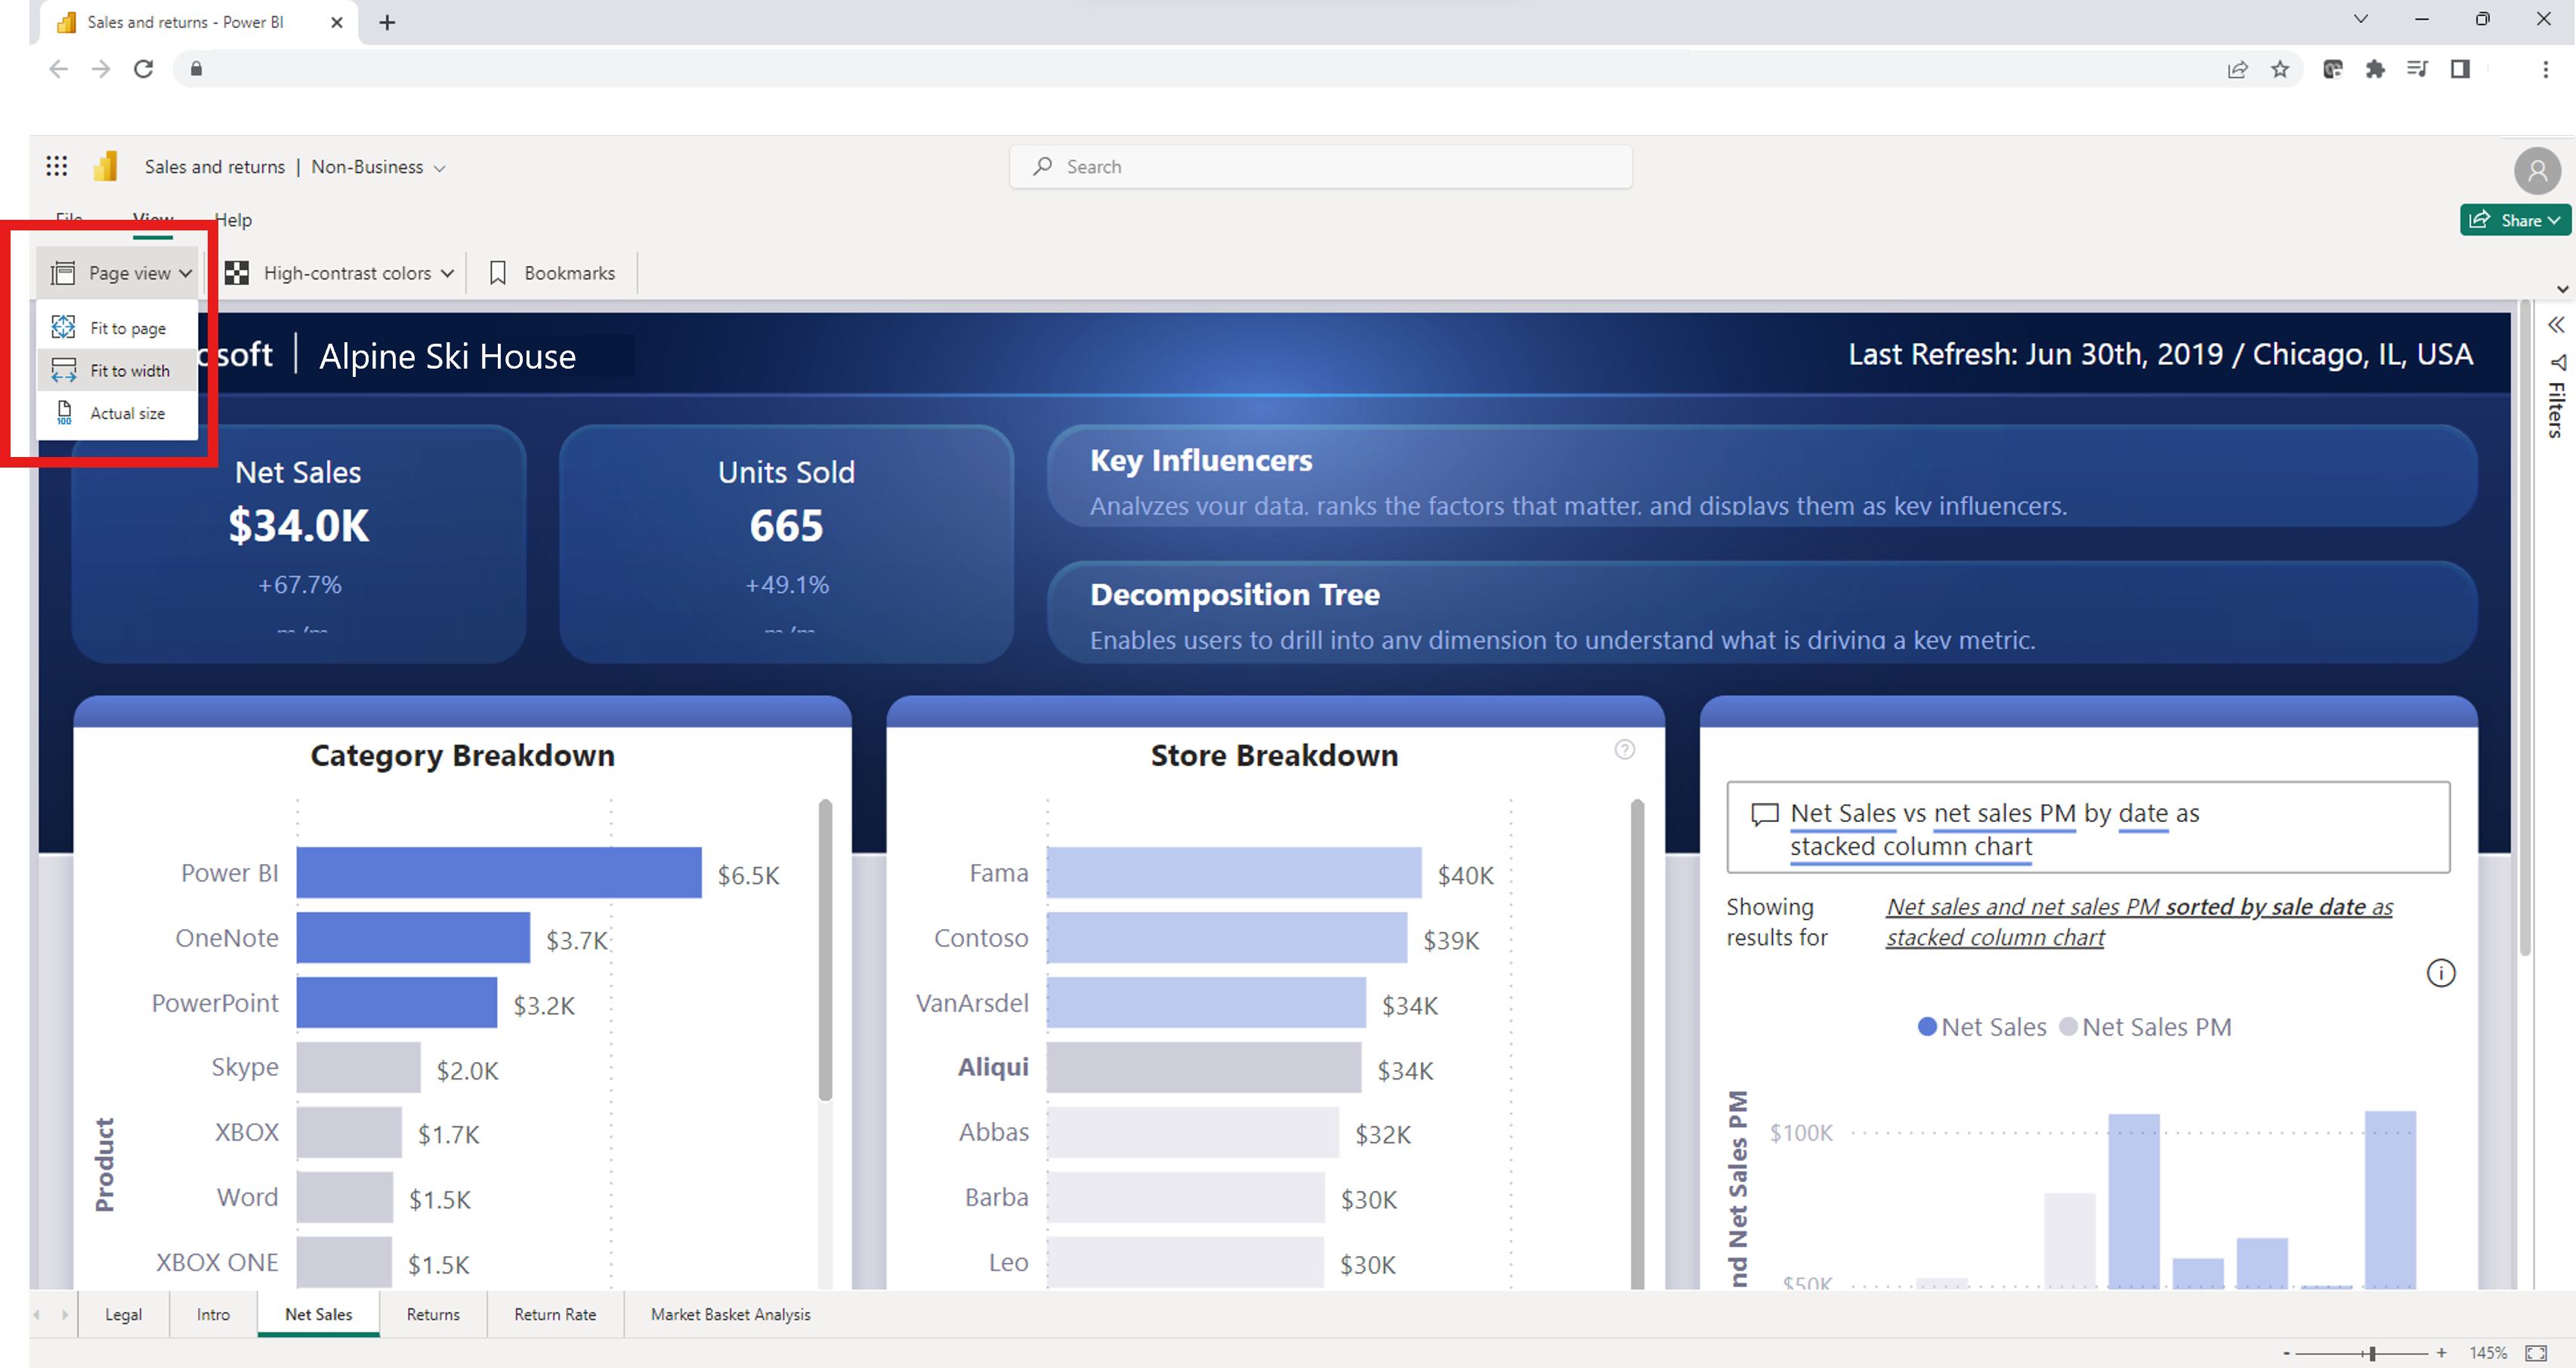Click the Bookmarks icon
The width and height of the screenshot is (2576, 1368).
(x=499, y=273)
